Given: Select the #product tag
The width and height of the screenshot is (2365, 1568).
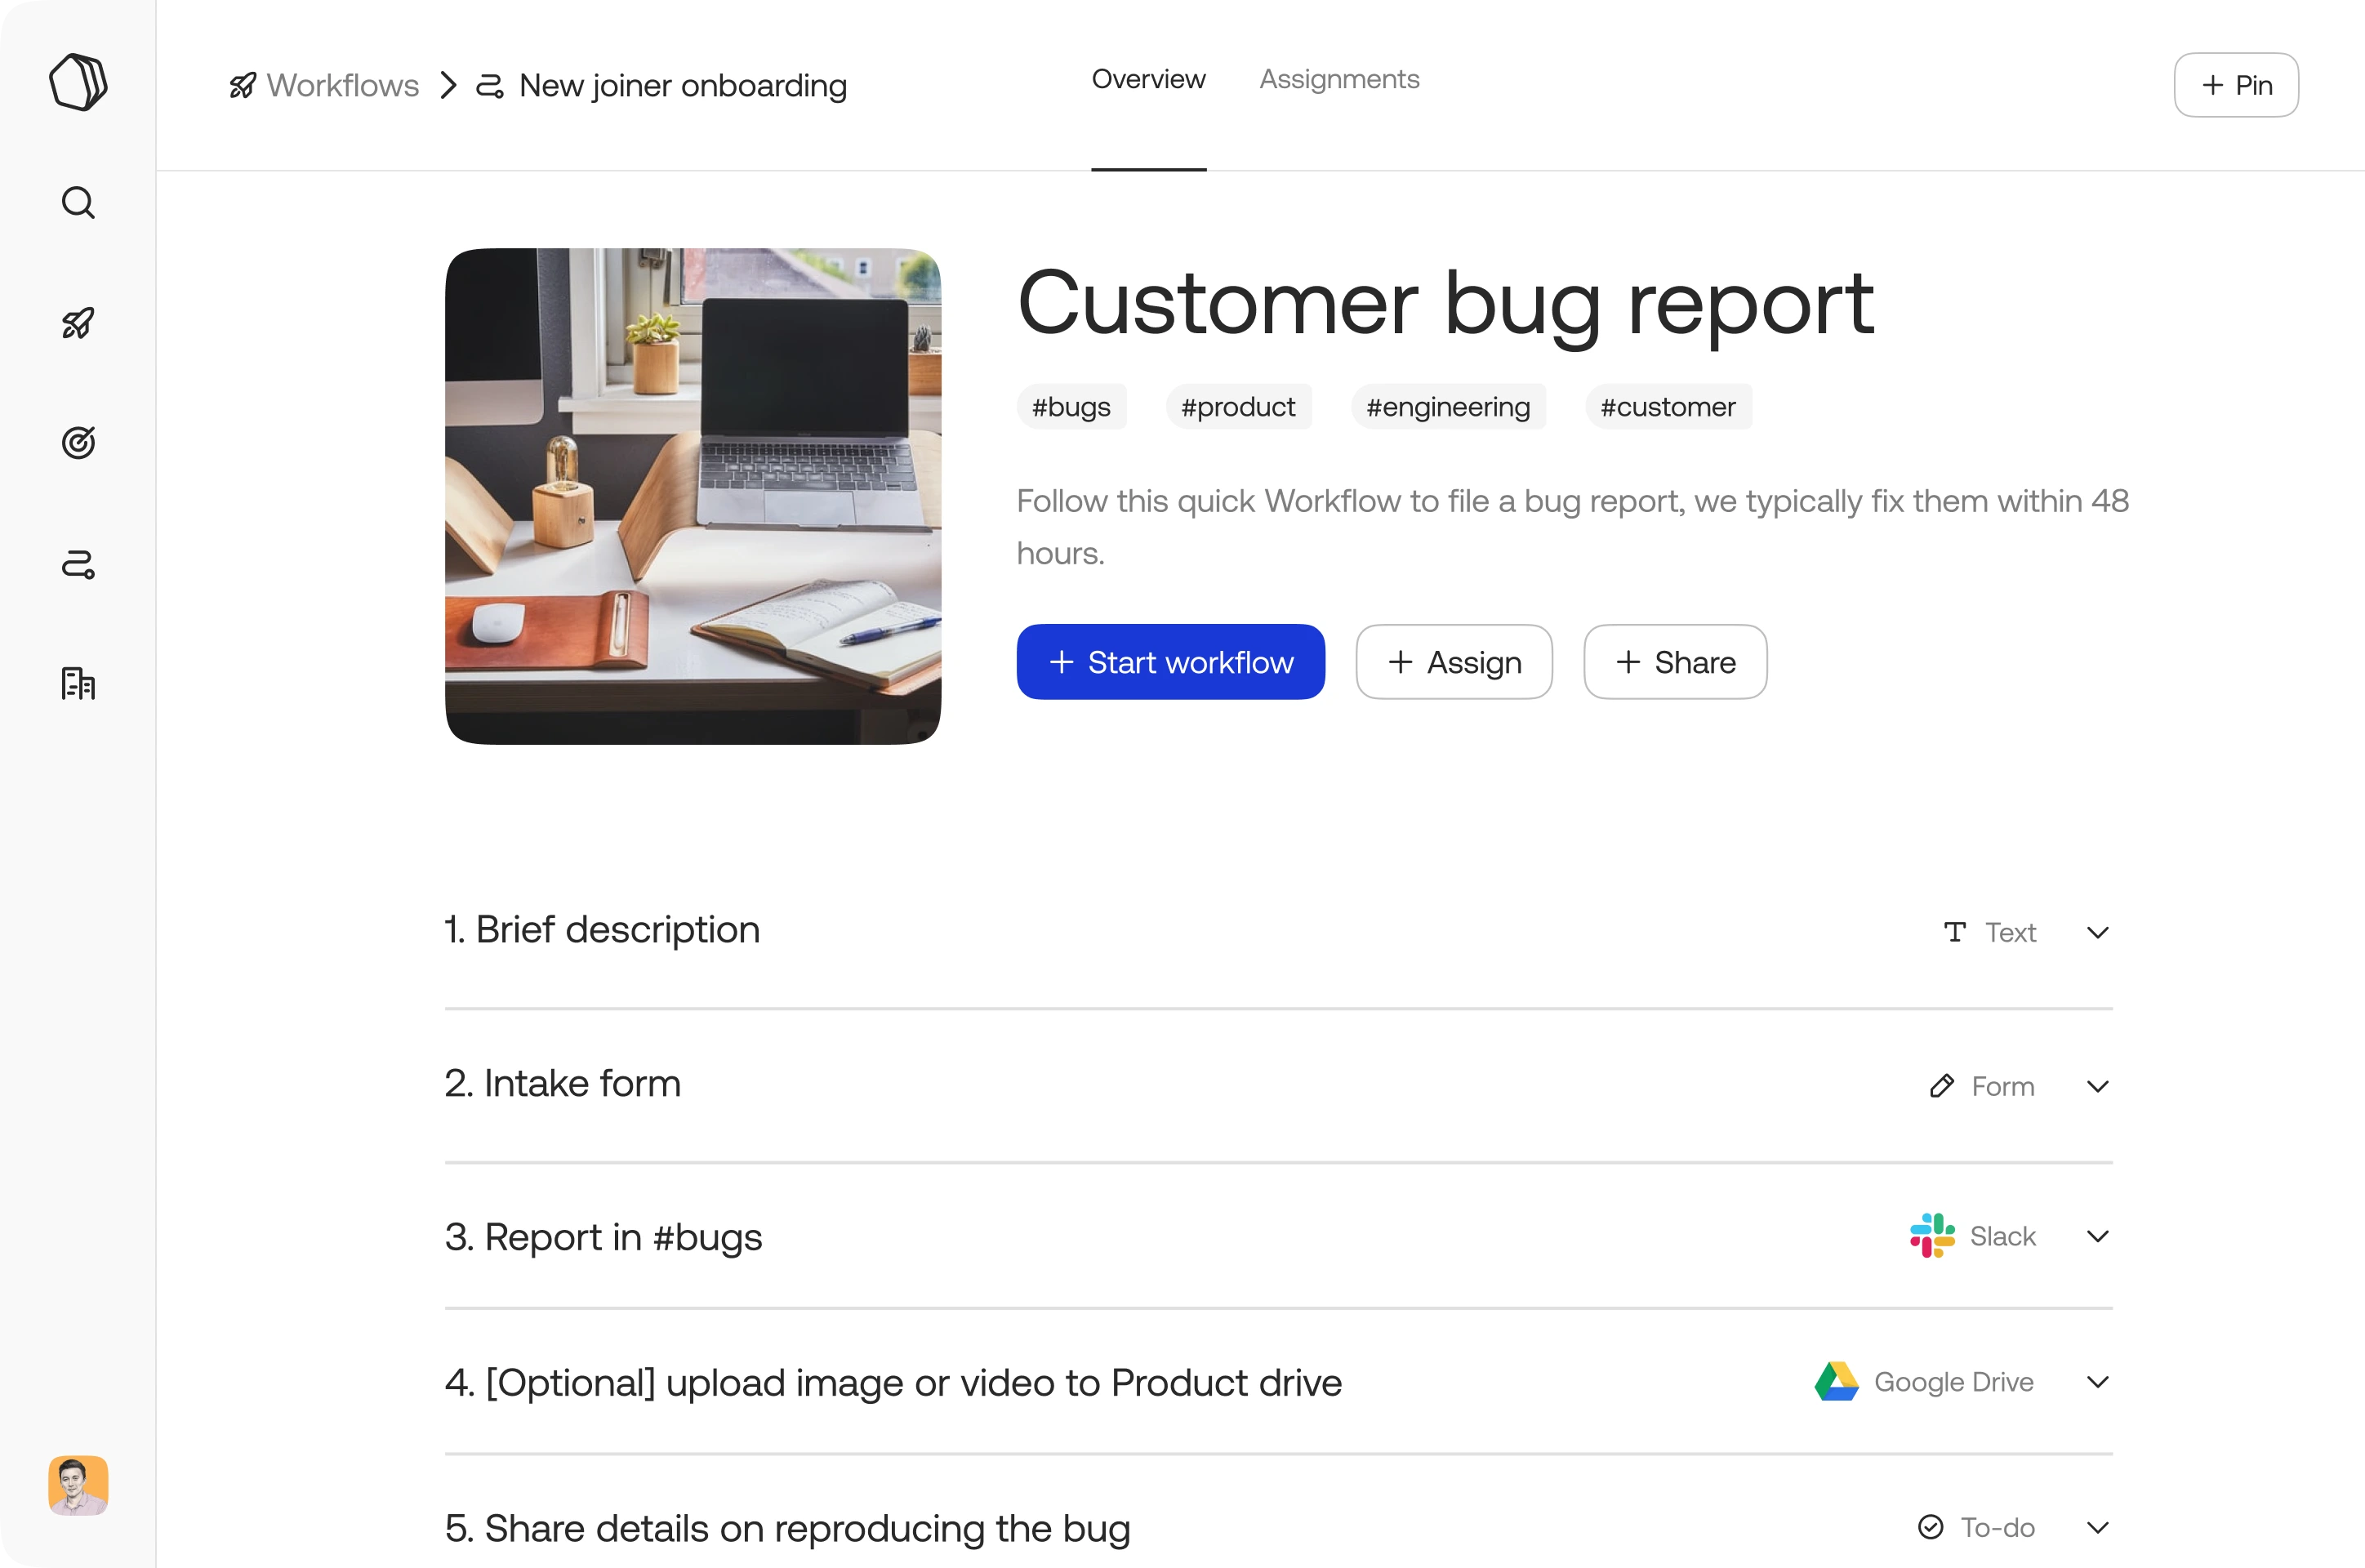Looking at the screenshot, I should (1238, 407).
